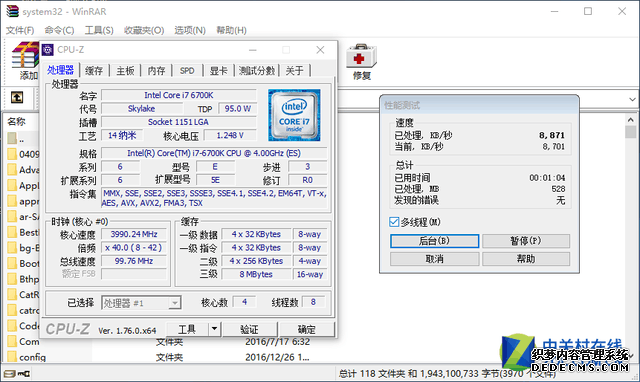Expand the WinRAR address bar dropdown
Viewport: 640px width, 382px height.
[632, 99]
